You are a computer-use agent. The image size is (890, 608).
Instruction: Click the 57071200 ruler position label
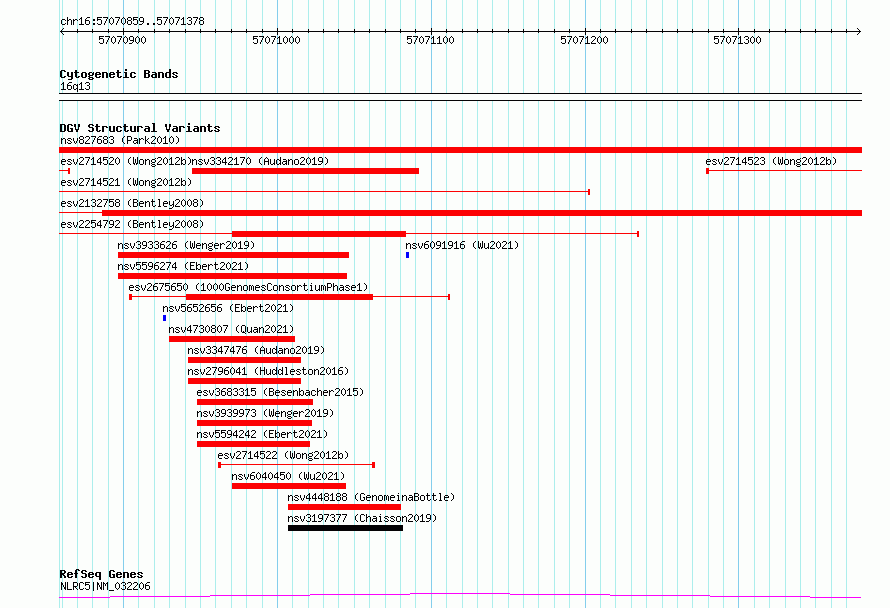pyautogui.click(x=584, y=40)
